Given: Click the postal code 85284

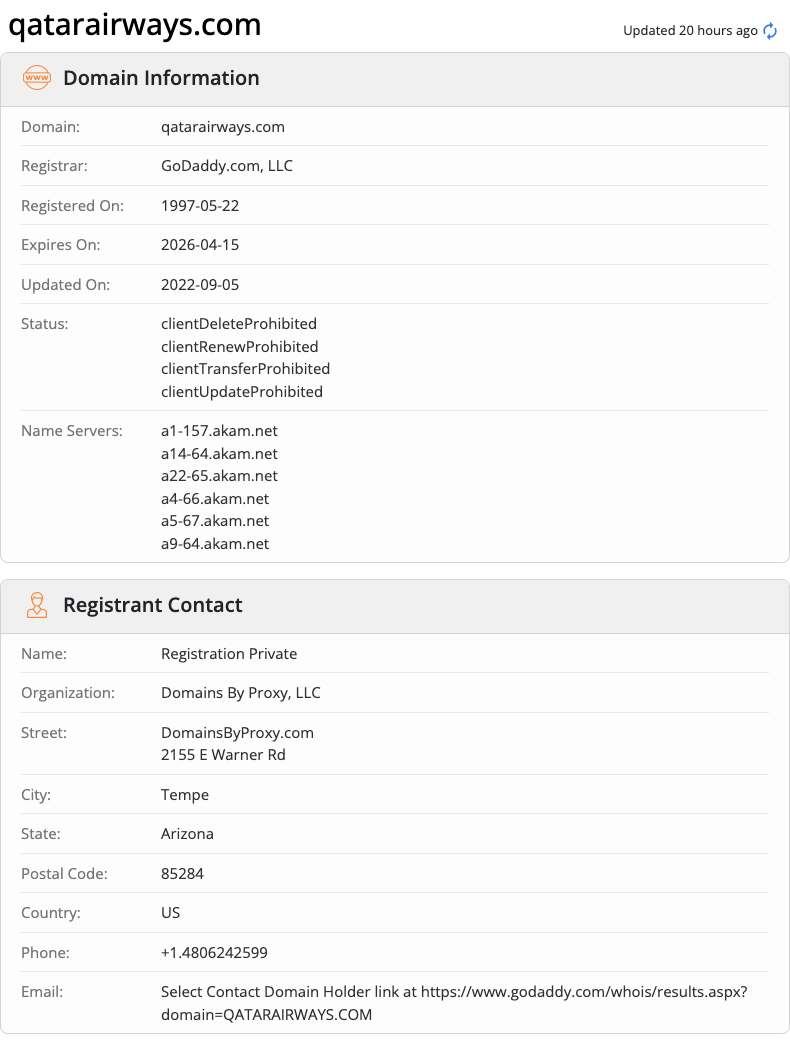Looking at the screenshot, I should pos(182,874).
